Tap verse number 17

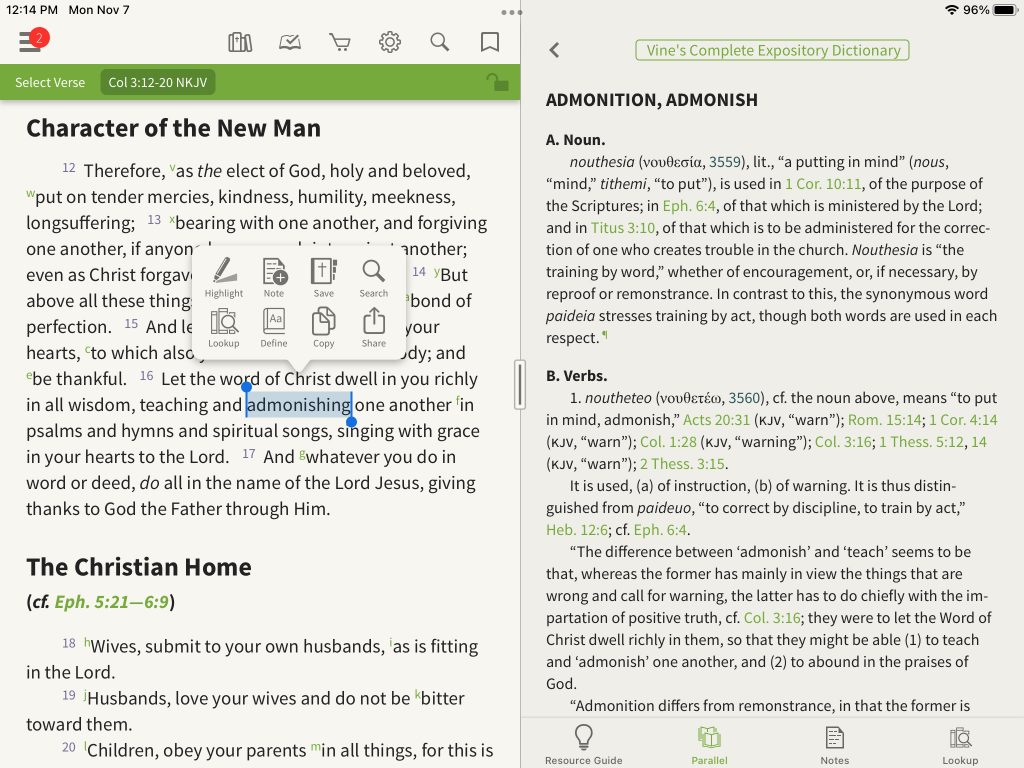coord(249,454)
